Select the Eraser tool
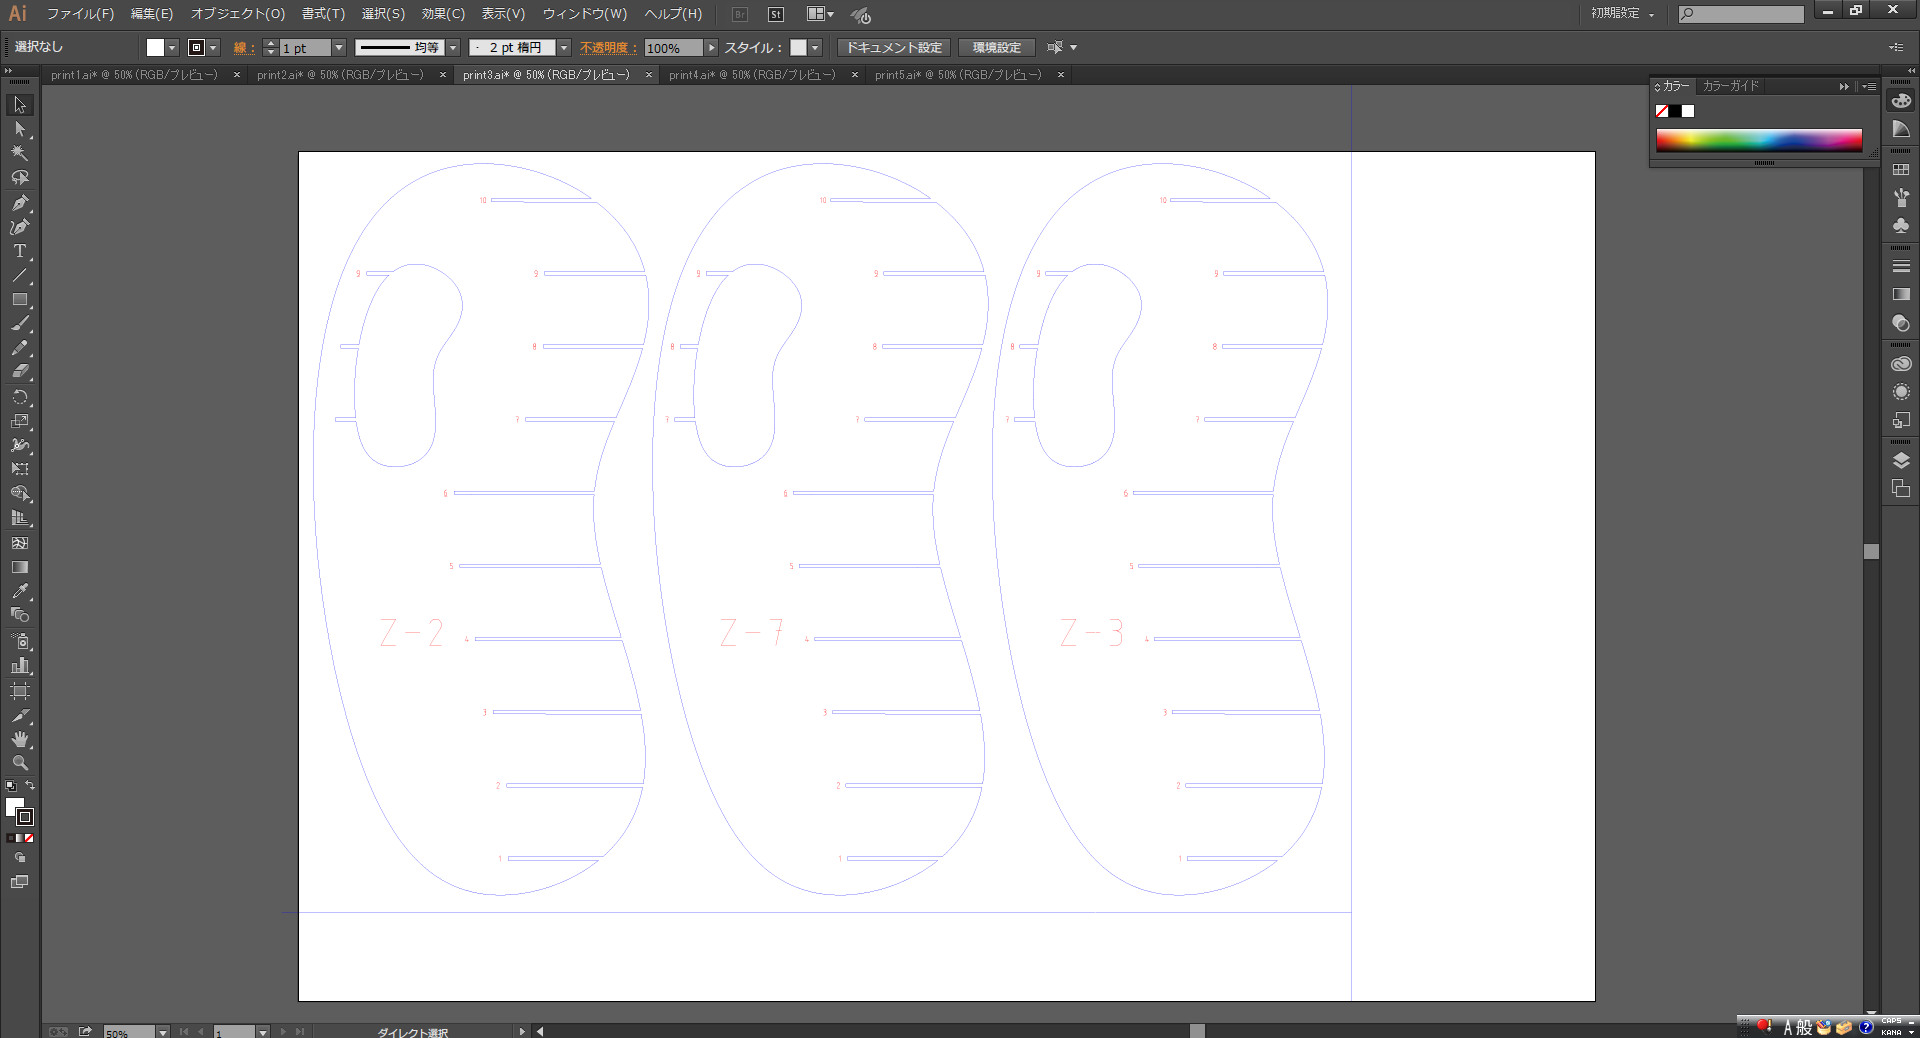1920x1038 pixels. (20, 372)
